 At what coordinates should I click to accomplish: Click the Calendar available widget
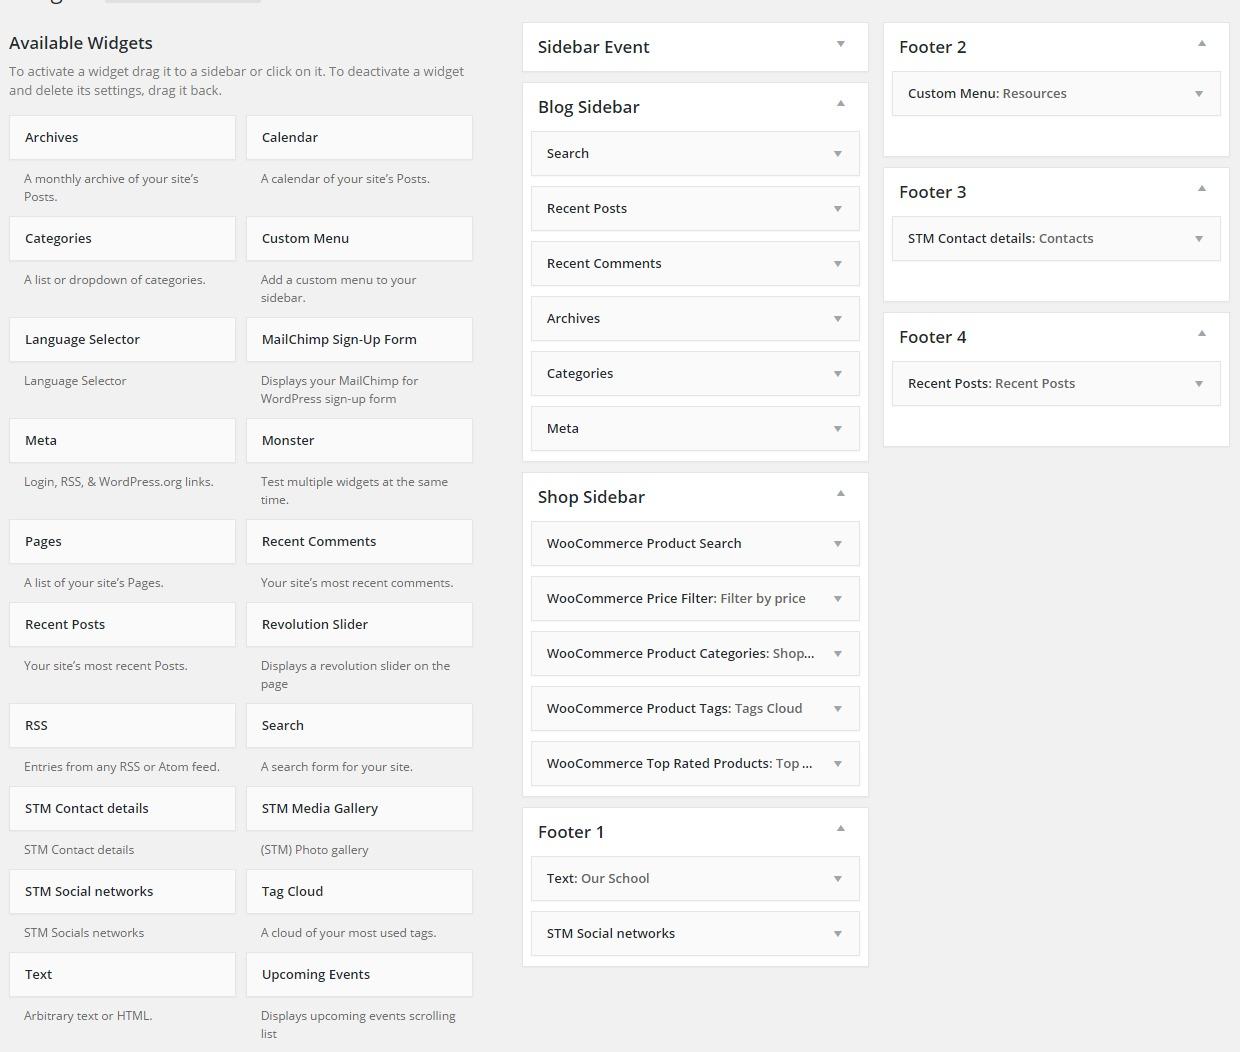359,138
